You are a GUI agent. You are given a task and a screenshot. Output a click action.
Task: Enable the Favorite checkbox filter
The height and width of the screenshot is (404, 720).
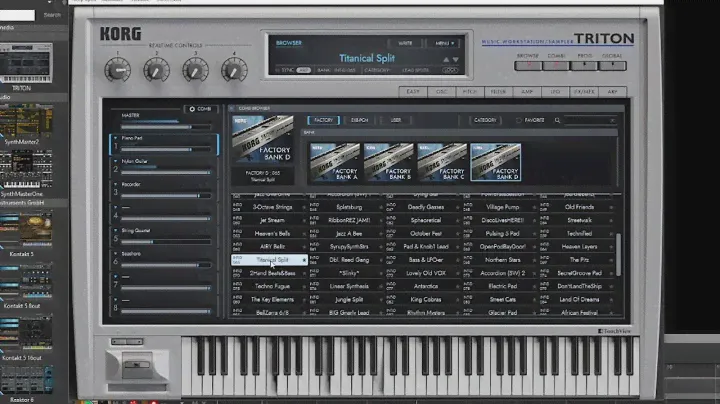tap(518, 120)
